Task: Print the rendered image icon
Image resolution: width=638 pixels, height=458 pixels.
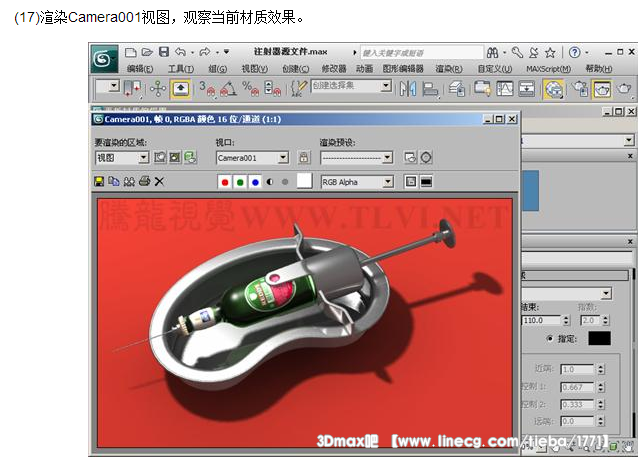Action: [x=144, y=181]
